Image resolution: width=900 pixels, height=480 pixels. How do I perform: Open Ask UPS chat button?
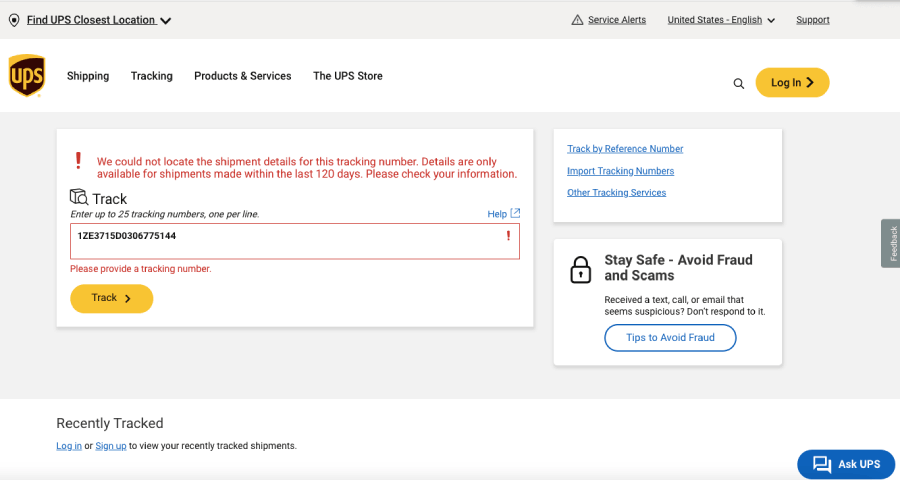(846, 464)
